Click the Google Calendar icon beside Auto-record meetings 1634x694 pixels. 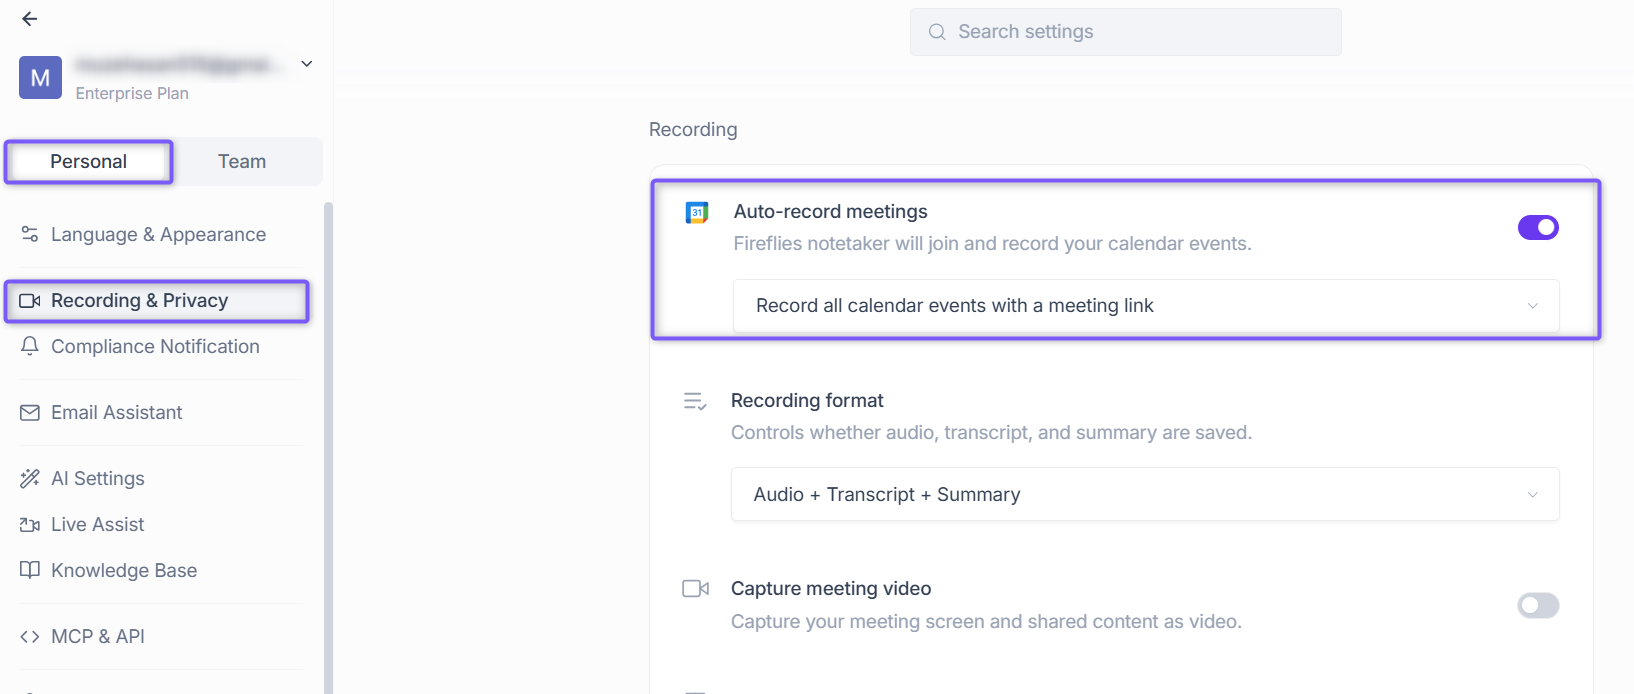[697, 212]
